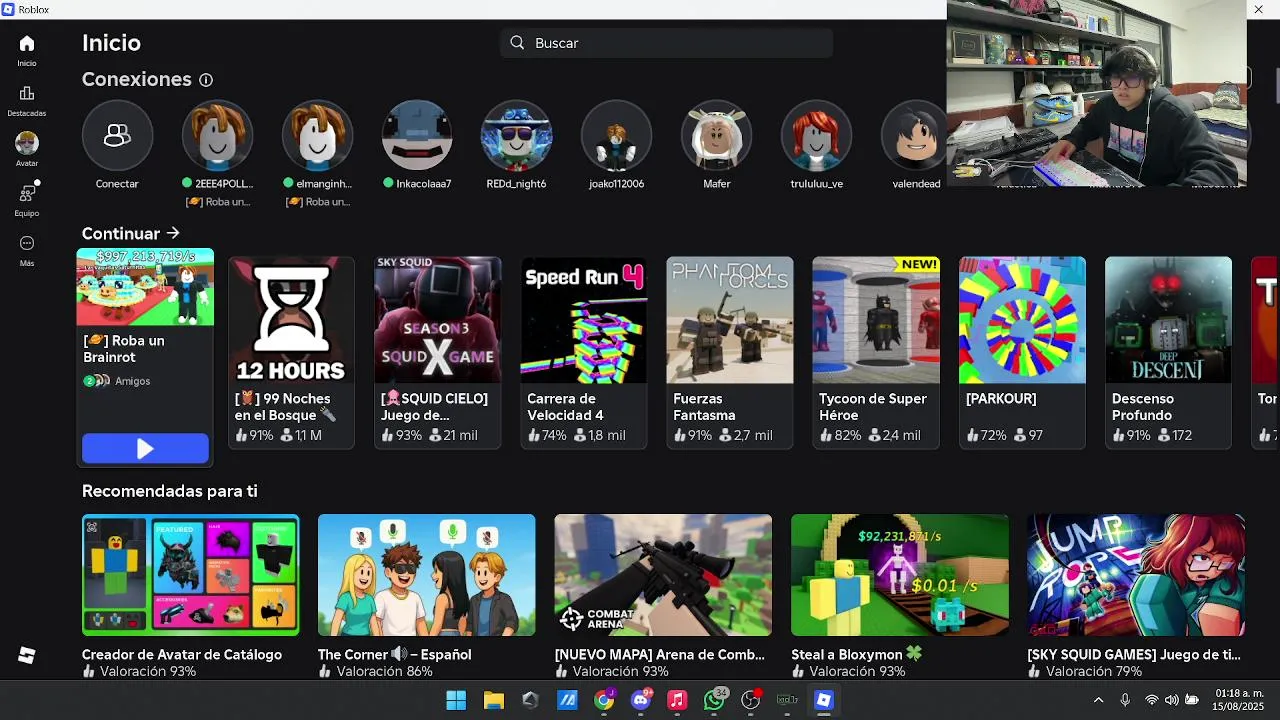Open File Explorer from taskbar
Viewport: 1280px width, 720px height.
point(493,700)
